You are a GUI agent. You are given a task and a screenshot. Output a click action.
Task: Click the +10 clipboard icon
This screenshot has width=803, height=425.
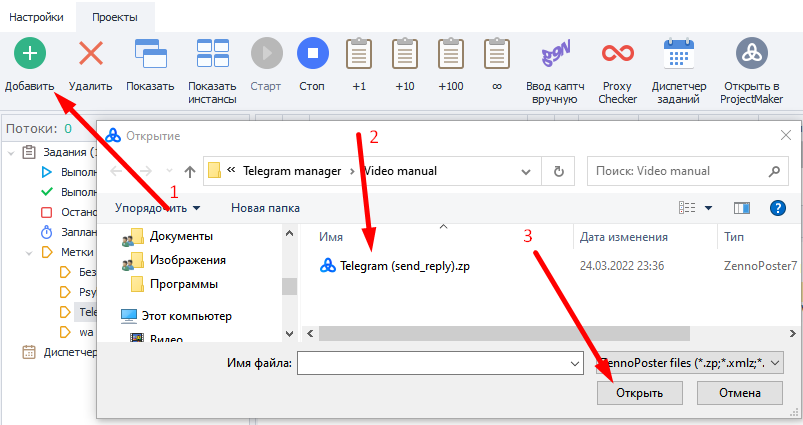click(405, 53)
